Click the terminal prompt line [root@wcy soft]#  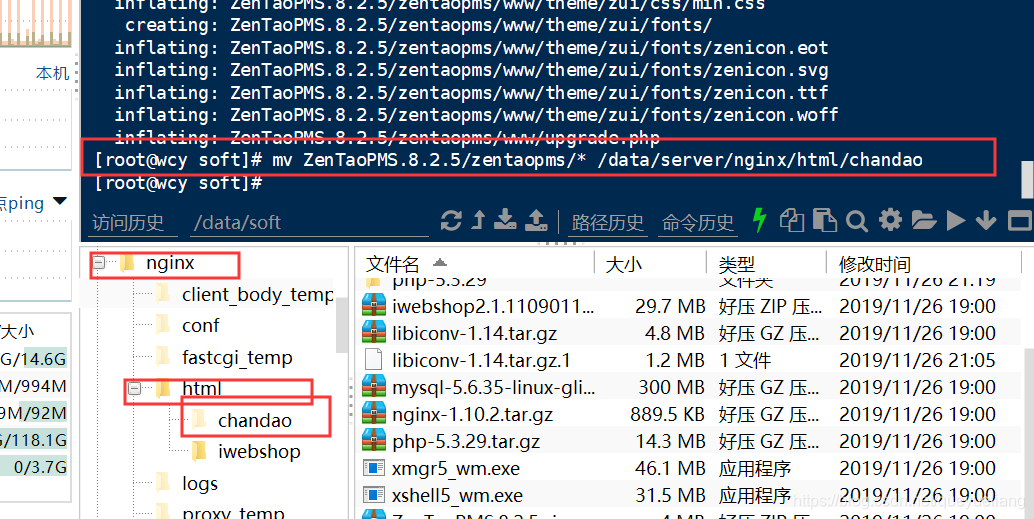click(178, 183)
